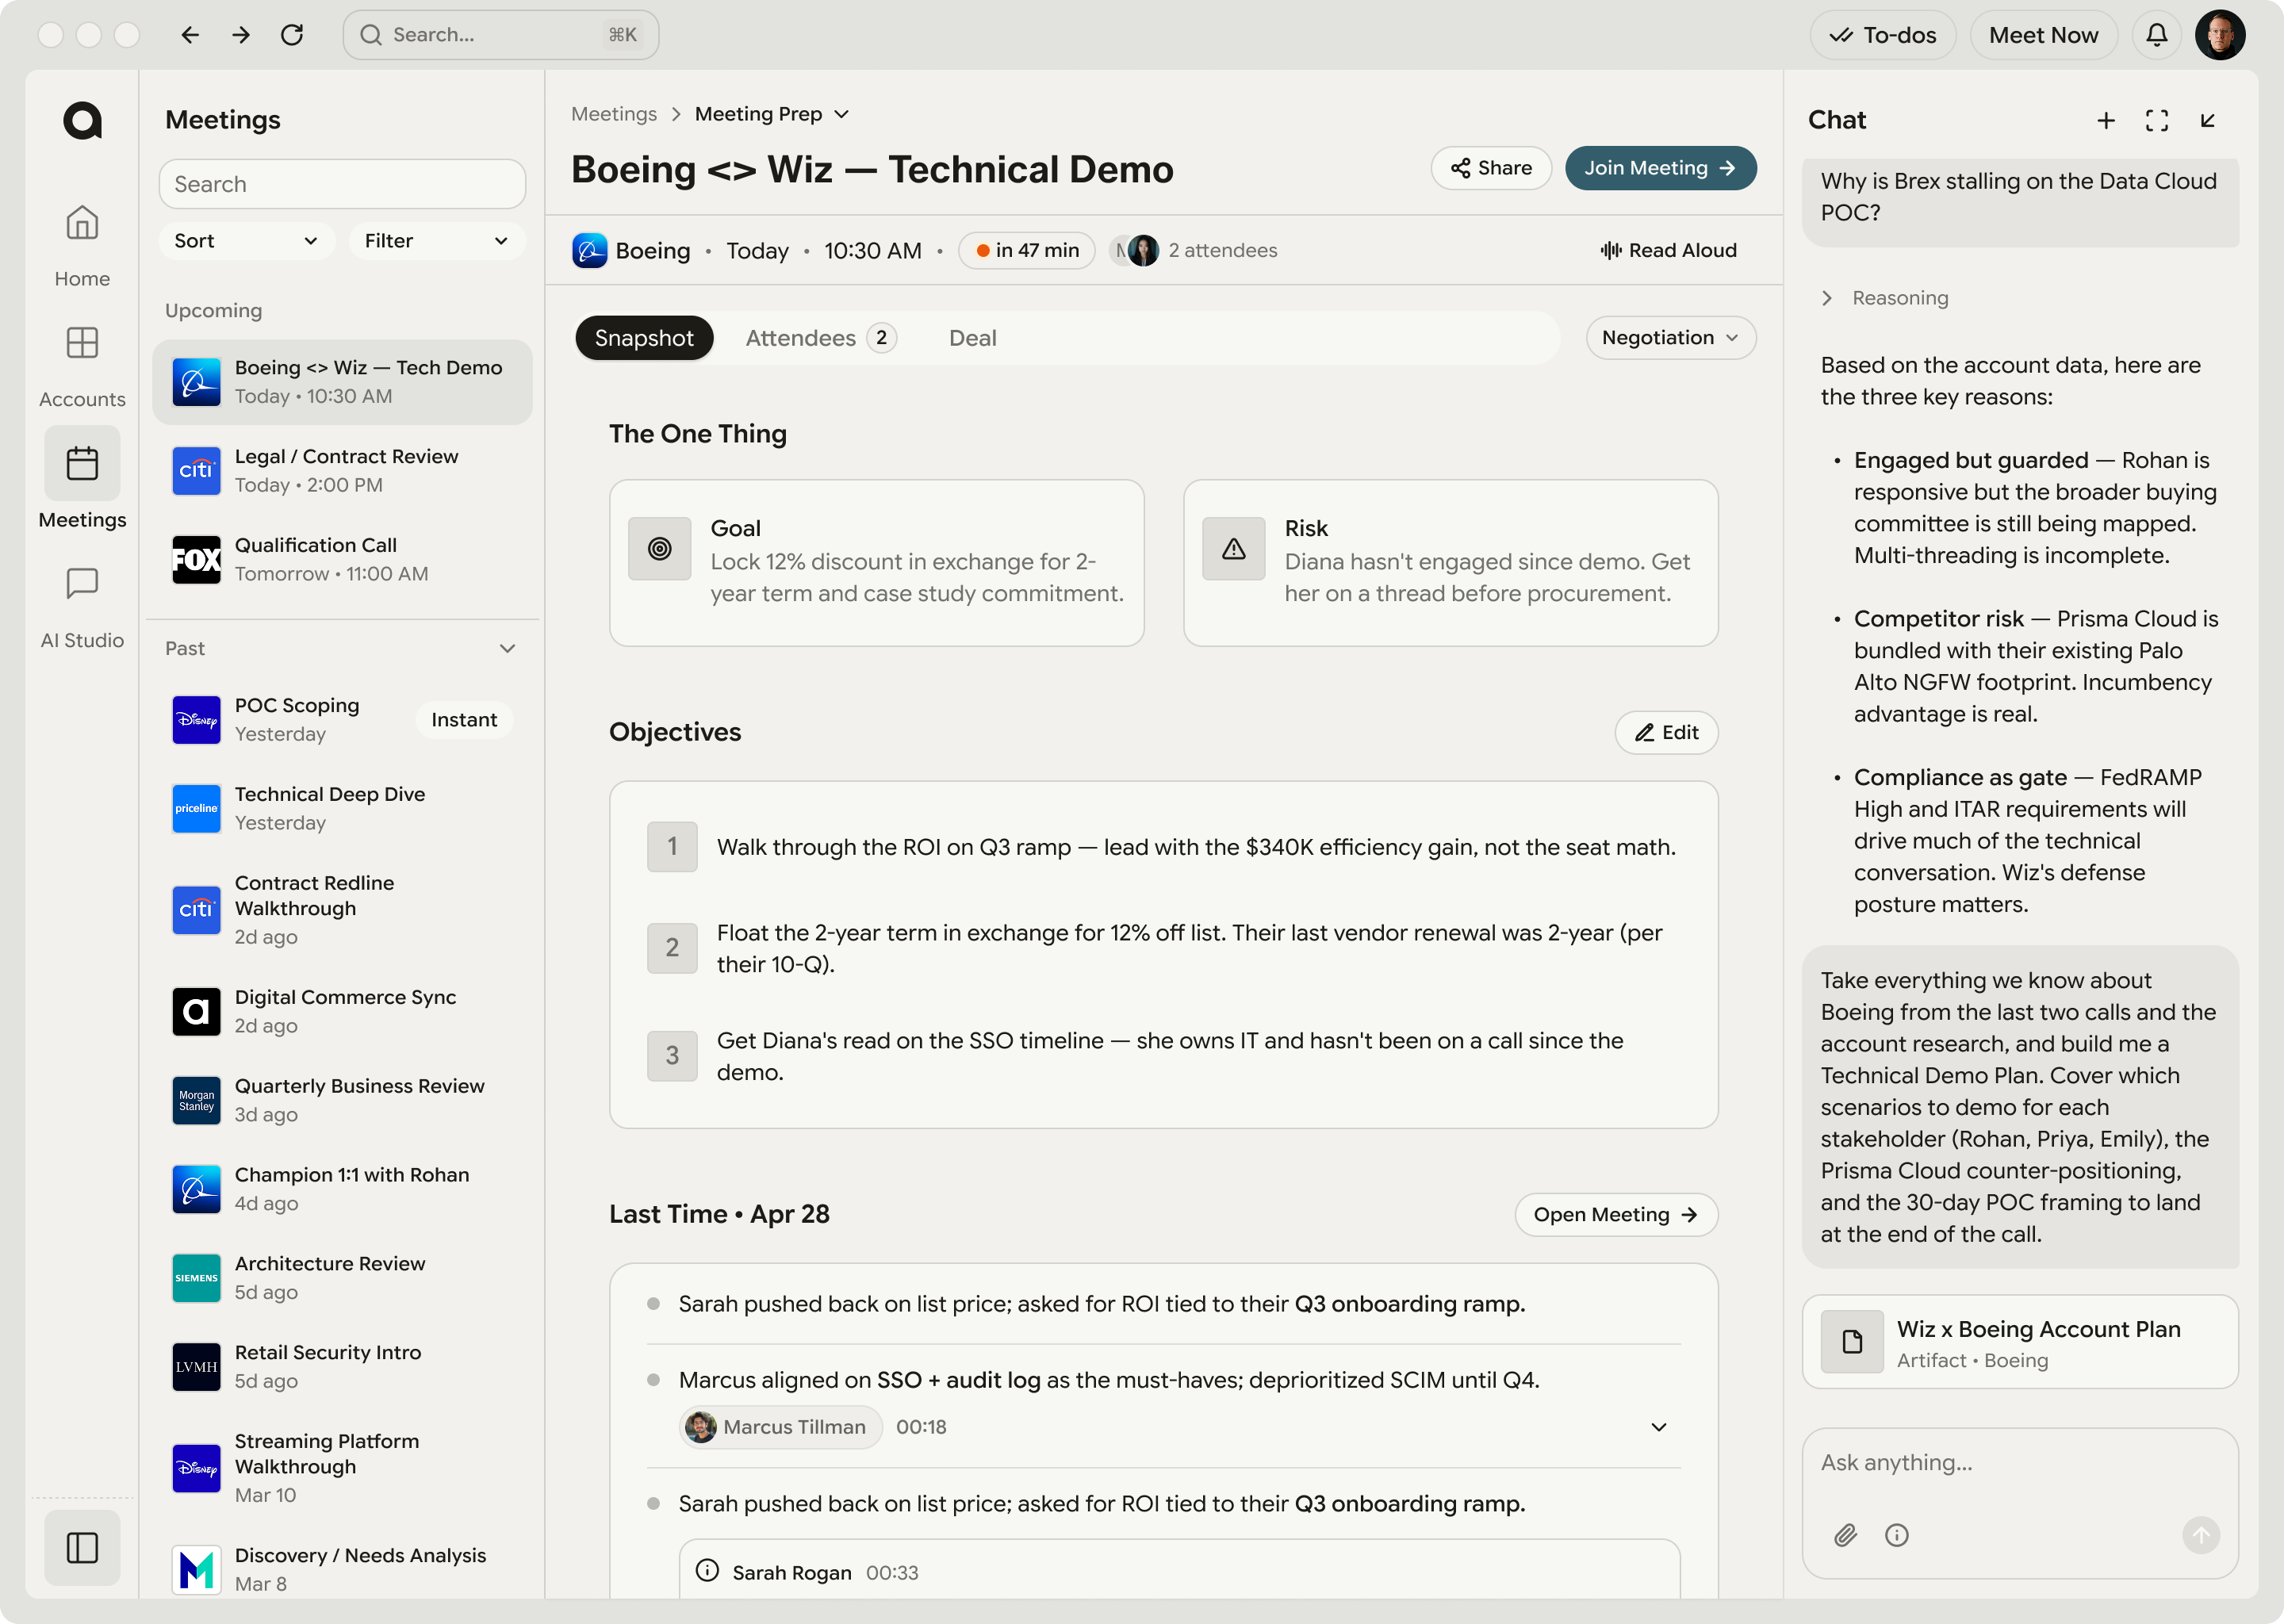Click the Ask anything chat input
2284x1624 pixels.
click(2019, 1463)
